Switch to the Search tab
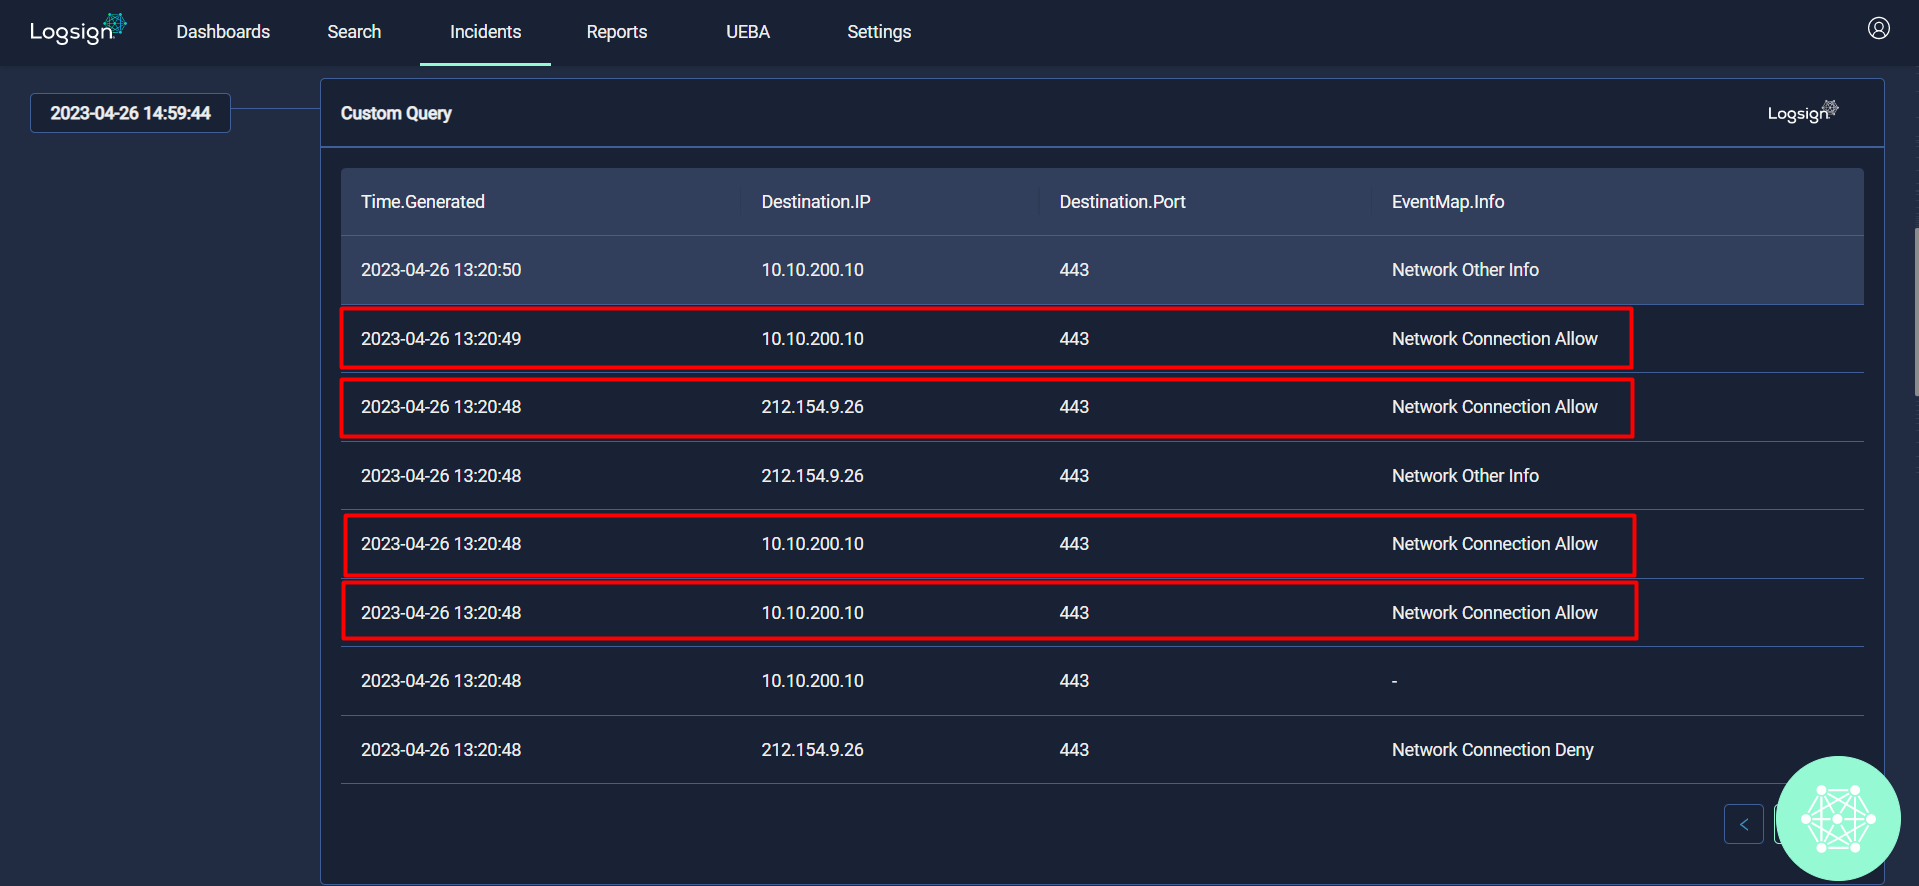The height and width of the screenshot is (886, 1919). click(x=354, y=32)
